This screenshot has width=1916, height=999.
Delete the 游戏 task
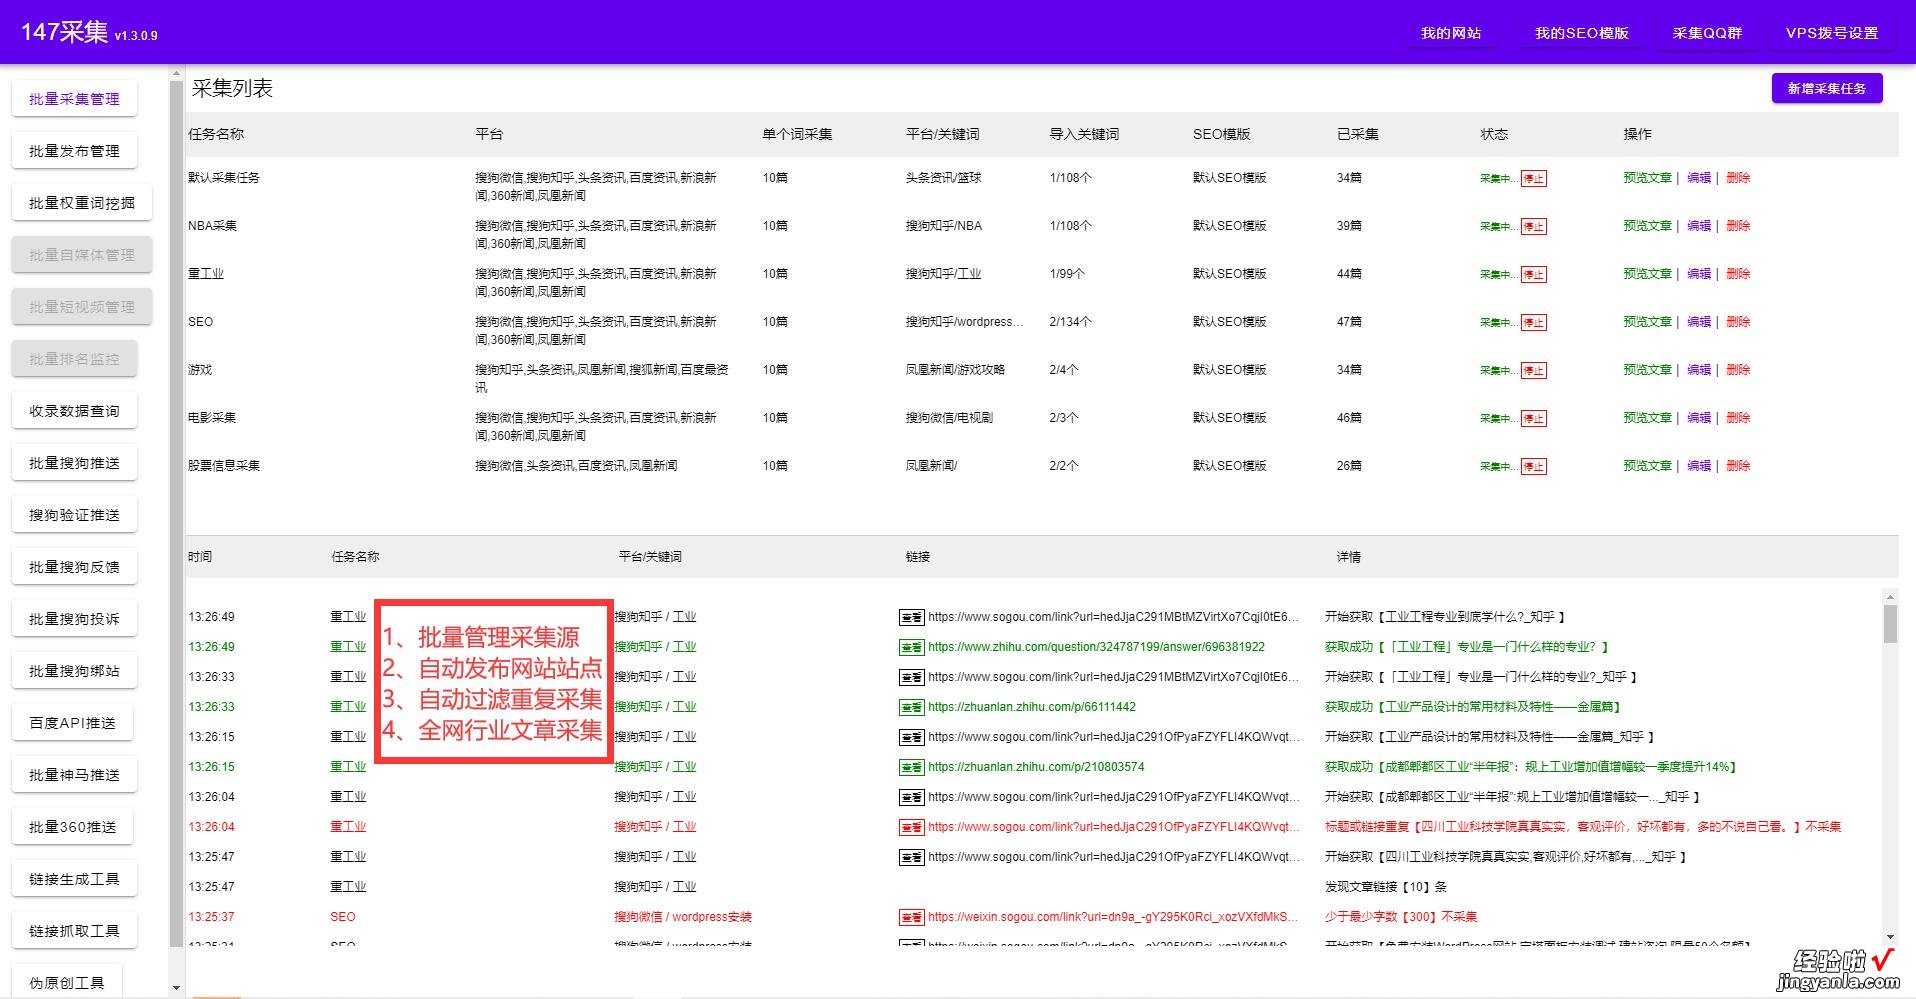1738,370
